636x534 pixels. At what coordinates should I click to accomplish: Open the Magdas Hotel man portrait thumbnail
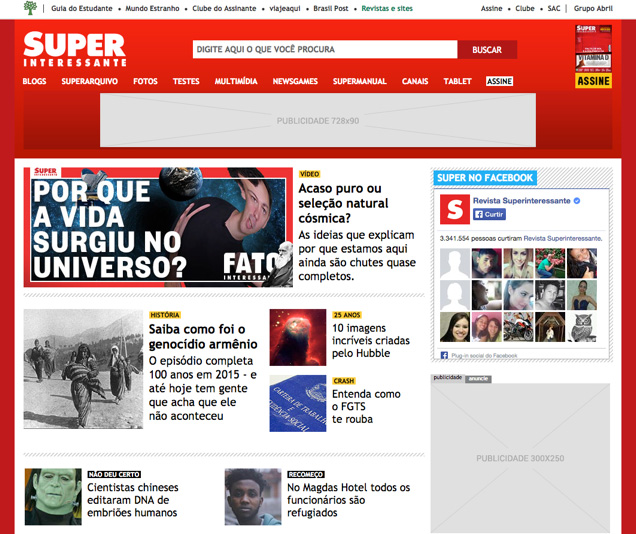pyautogui.click(x=253, y=497)
